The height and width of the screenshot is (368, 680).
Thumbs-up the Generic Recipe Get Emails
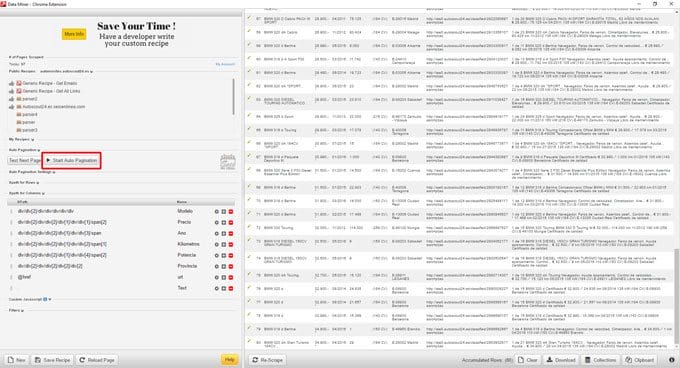click(11, 83)
